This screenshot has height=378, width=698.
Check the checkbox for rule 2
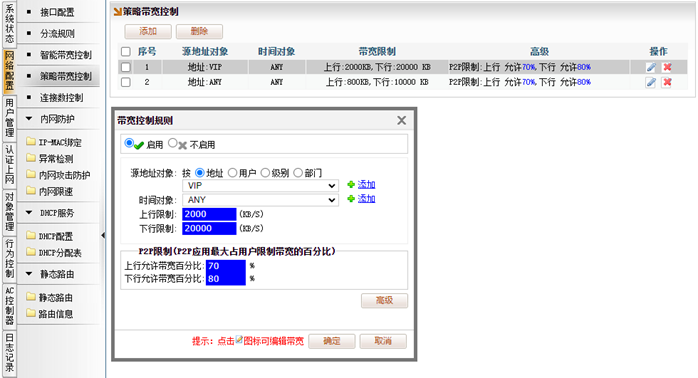click(126, 82)
